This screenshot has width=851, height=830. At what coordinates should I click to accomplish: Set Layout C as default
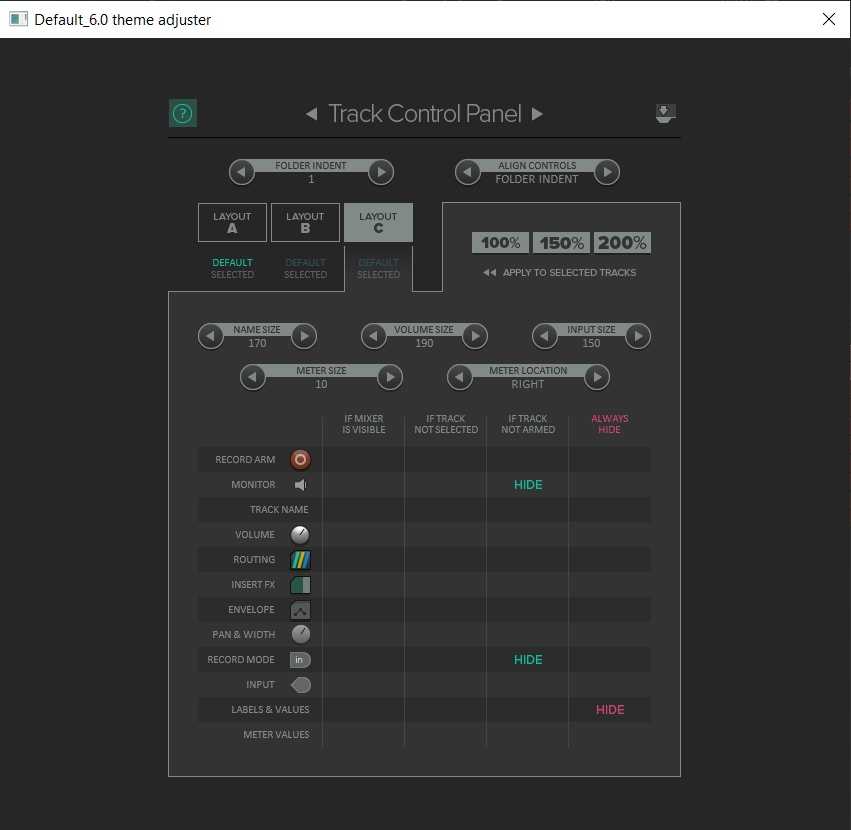pyautogui.click(x=378, y=262)
